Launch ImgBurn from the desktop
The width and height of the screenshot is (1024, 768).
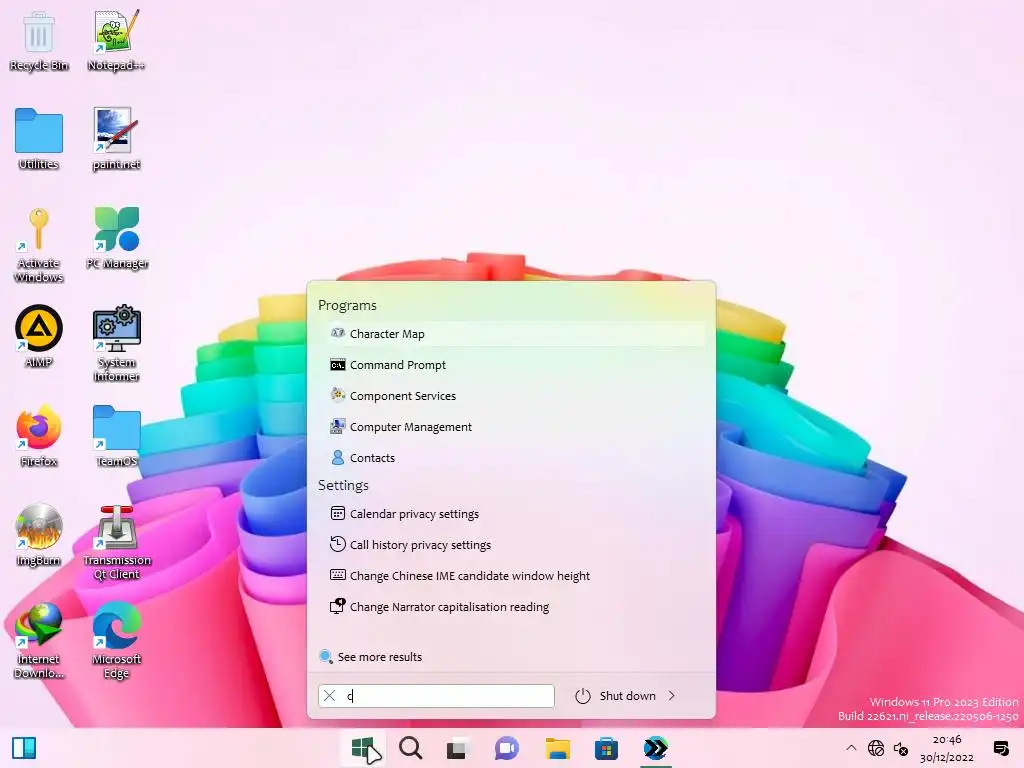pyautogui.click(x=39, y=535)
